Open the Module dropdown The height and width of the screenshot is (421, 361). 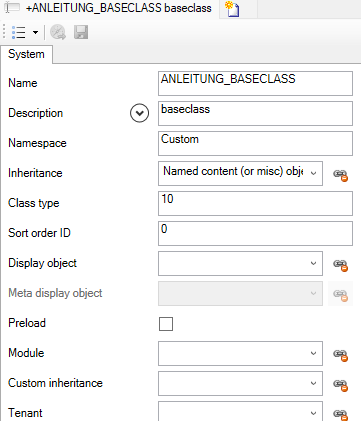240,353
